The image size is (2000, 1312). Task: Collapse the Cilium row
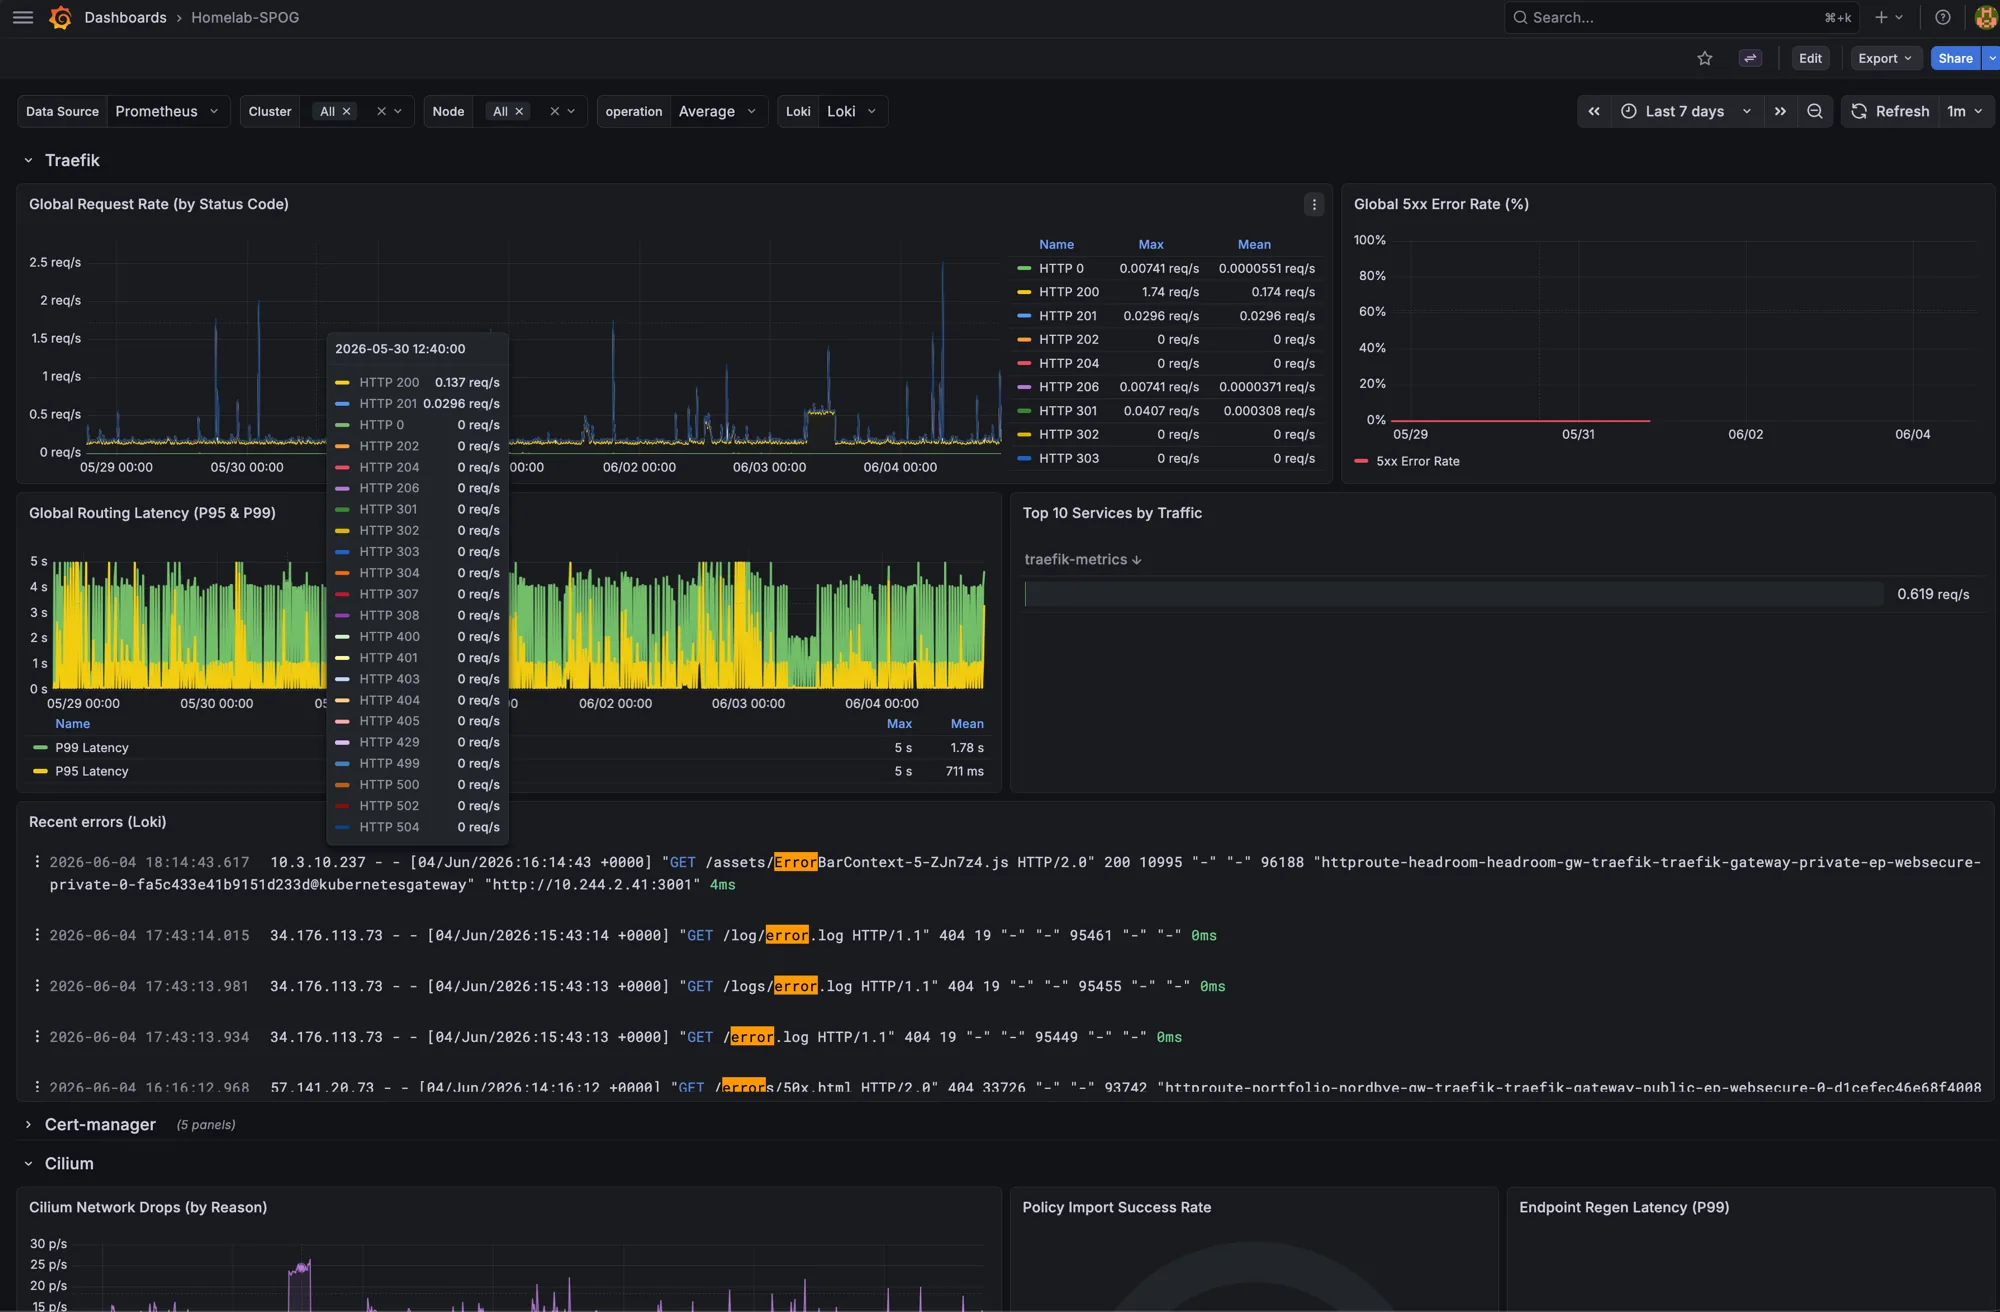28,1163
